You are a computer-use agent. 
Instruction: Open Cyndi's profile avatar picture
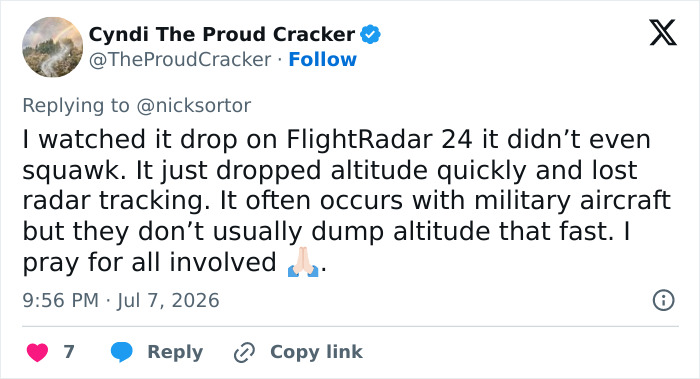tap(53, 47)
